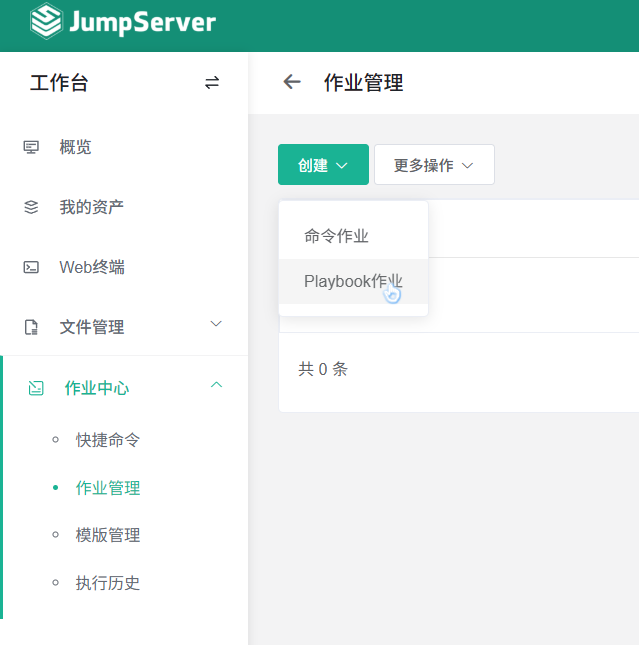The image size is (639, 645).
Task: Navigate to 模版管理
Action: coord(108,535)
